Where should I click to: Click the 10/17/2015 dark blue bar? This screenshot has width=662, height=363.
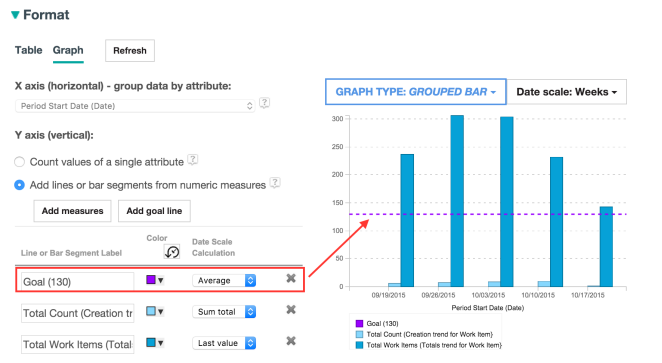point(606,247)
